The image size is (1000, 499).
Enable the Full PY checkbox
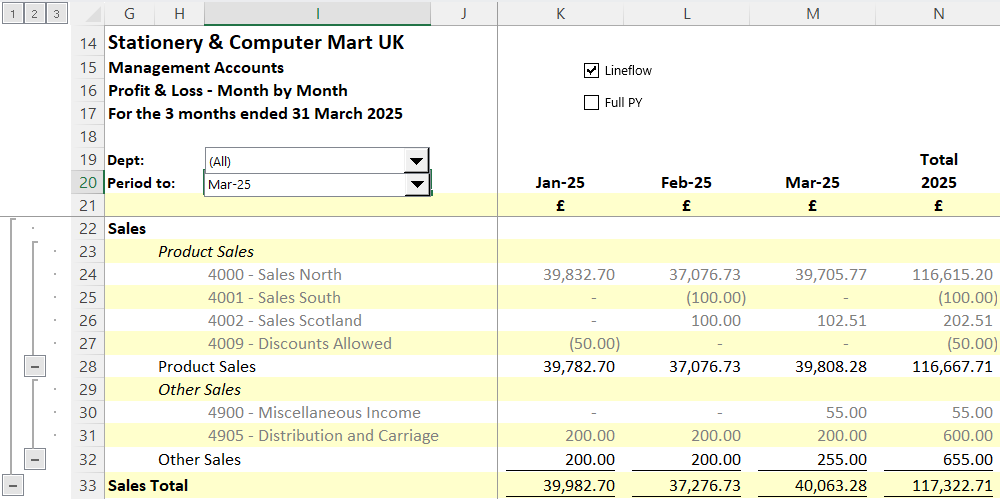(591, 102)
